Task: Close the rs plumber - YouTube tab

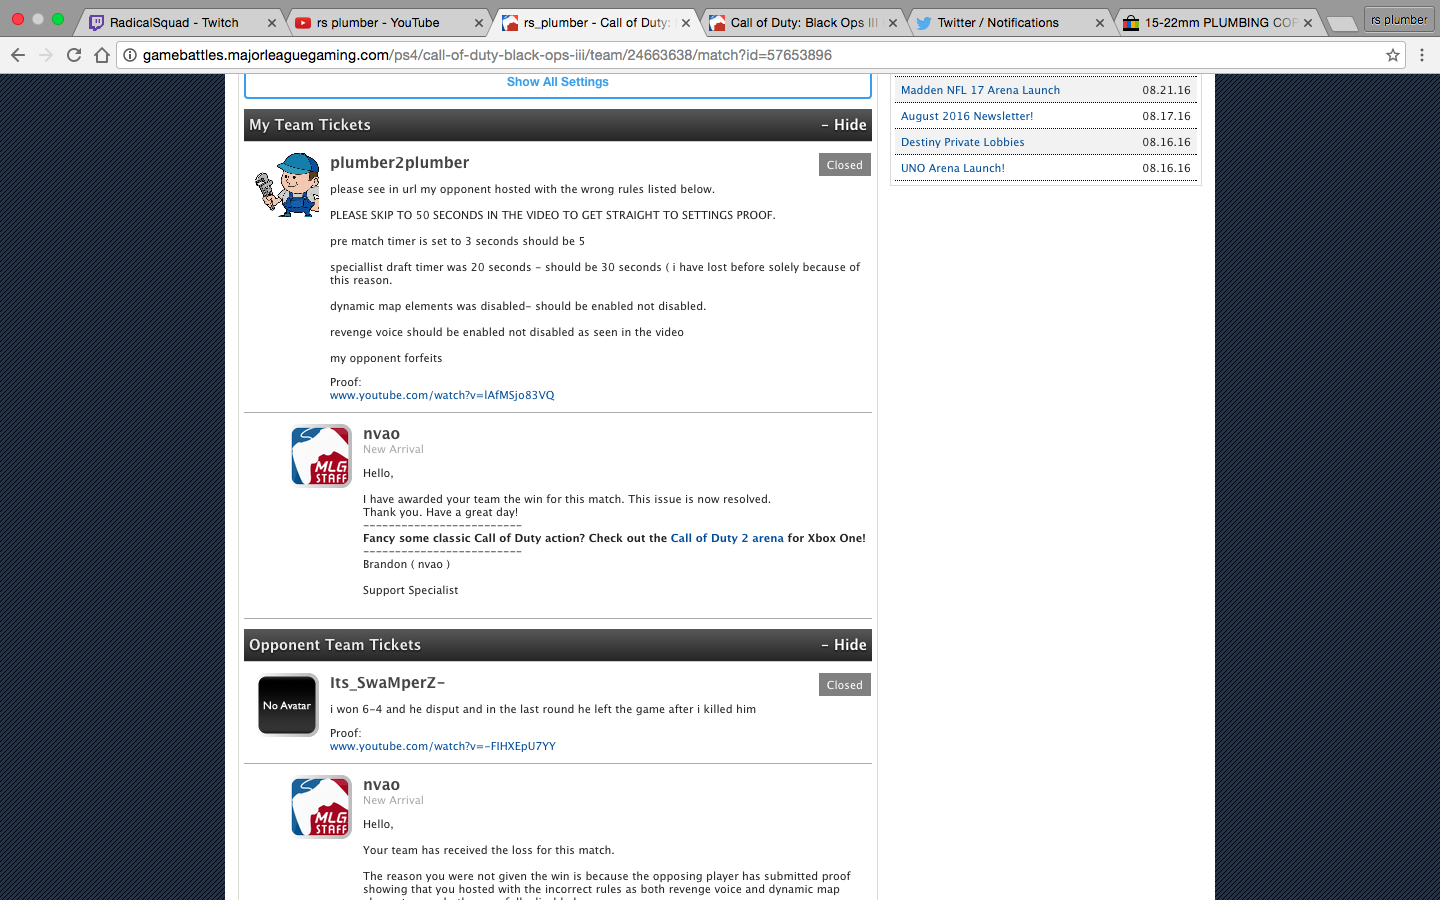Action: tap(478, 23)
